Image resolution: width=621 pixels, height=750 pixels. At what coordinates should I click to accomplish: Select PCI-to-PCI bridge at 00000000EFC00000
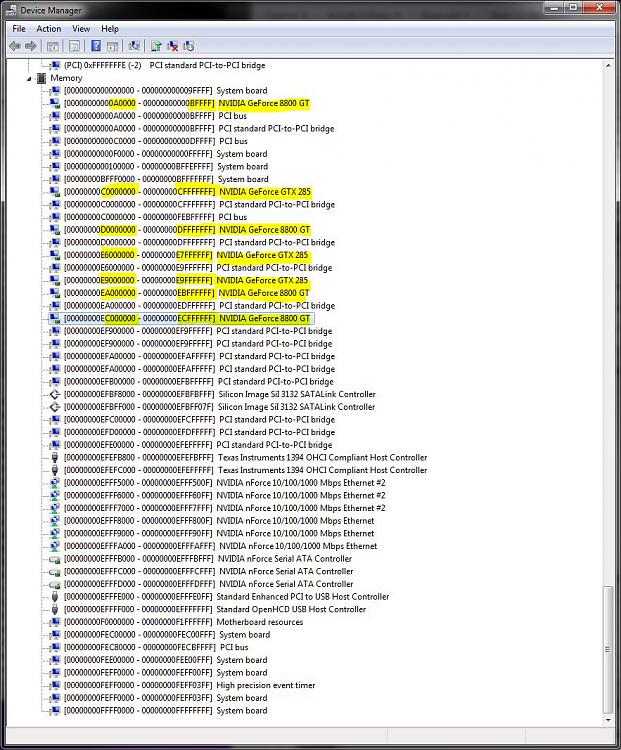point(199,419)
